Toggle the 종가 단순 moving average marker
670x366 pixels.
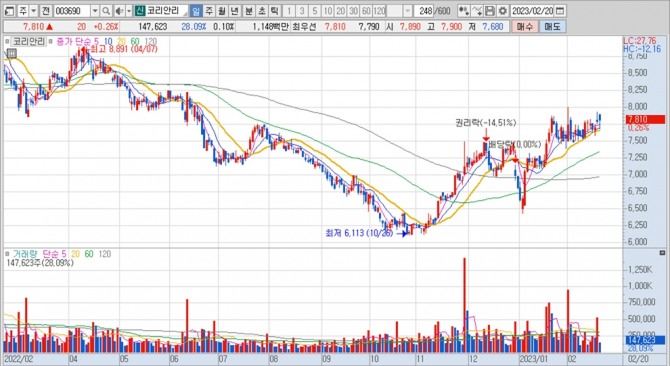pos(50,41)
